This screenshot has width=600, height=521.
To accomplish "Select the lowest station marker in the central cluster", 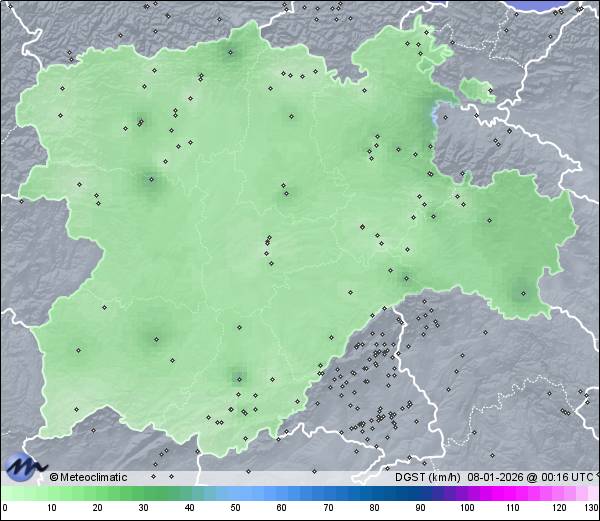I will pyautogui.click(x=271, y=264).
